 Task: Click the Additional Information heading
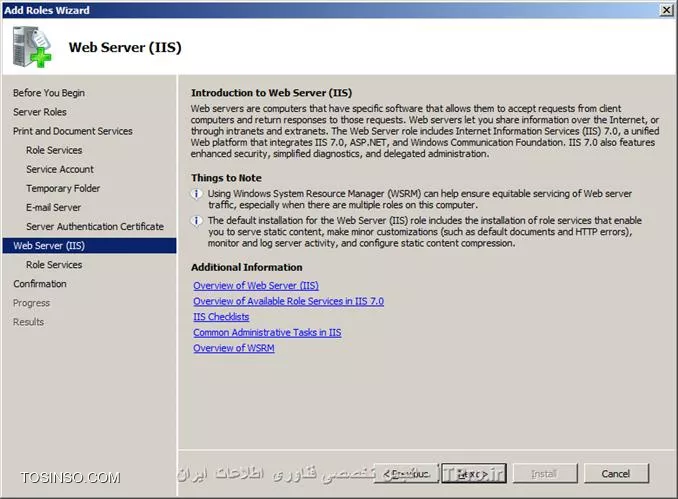pos(246,267)
